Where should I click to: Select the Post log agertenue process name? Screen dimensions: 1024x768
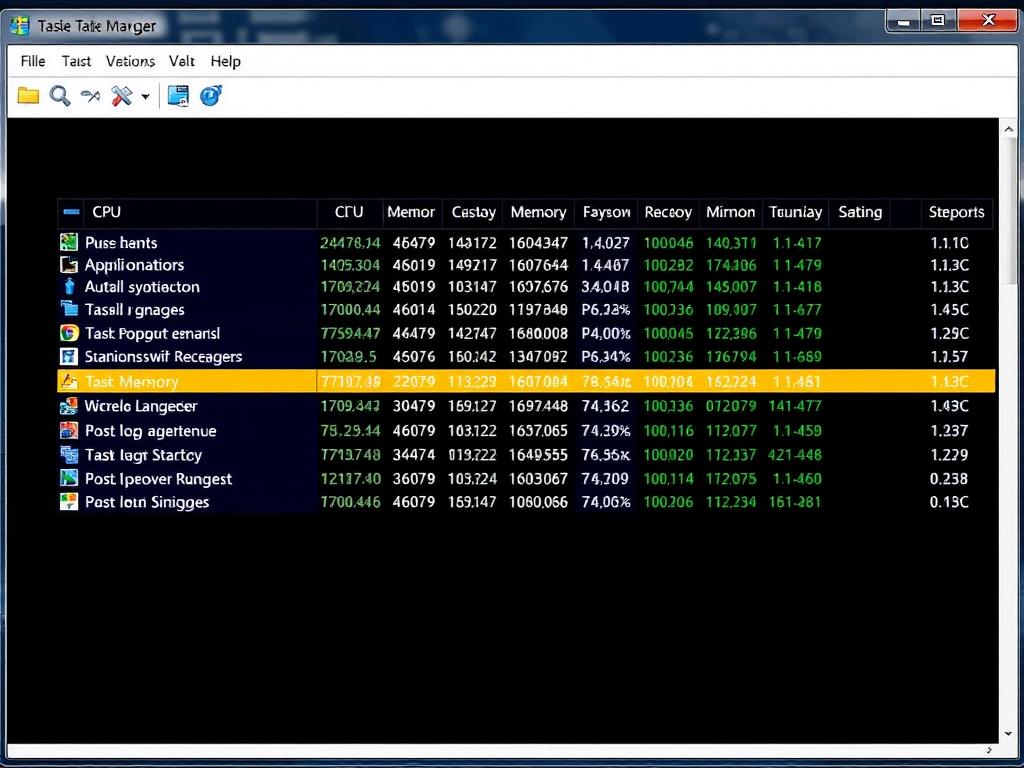(x=151, y=431)
